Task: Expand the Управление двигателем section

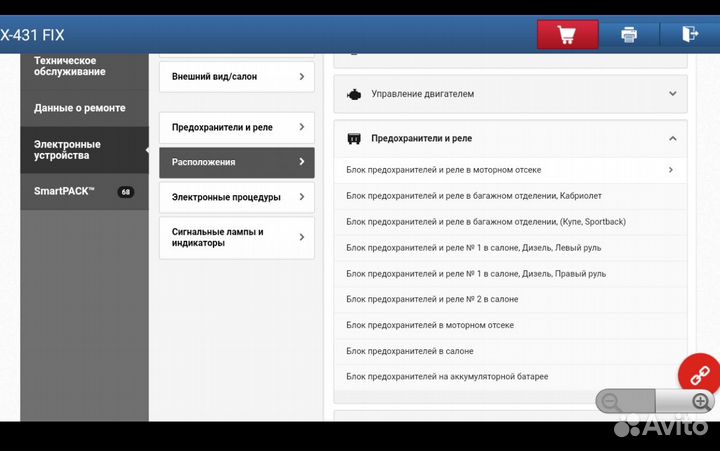Action: [672, 94]
